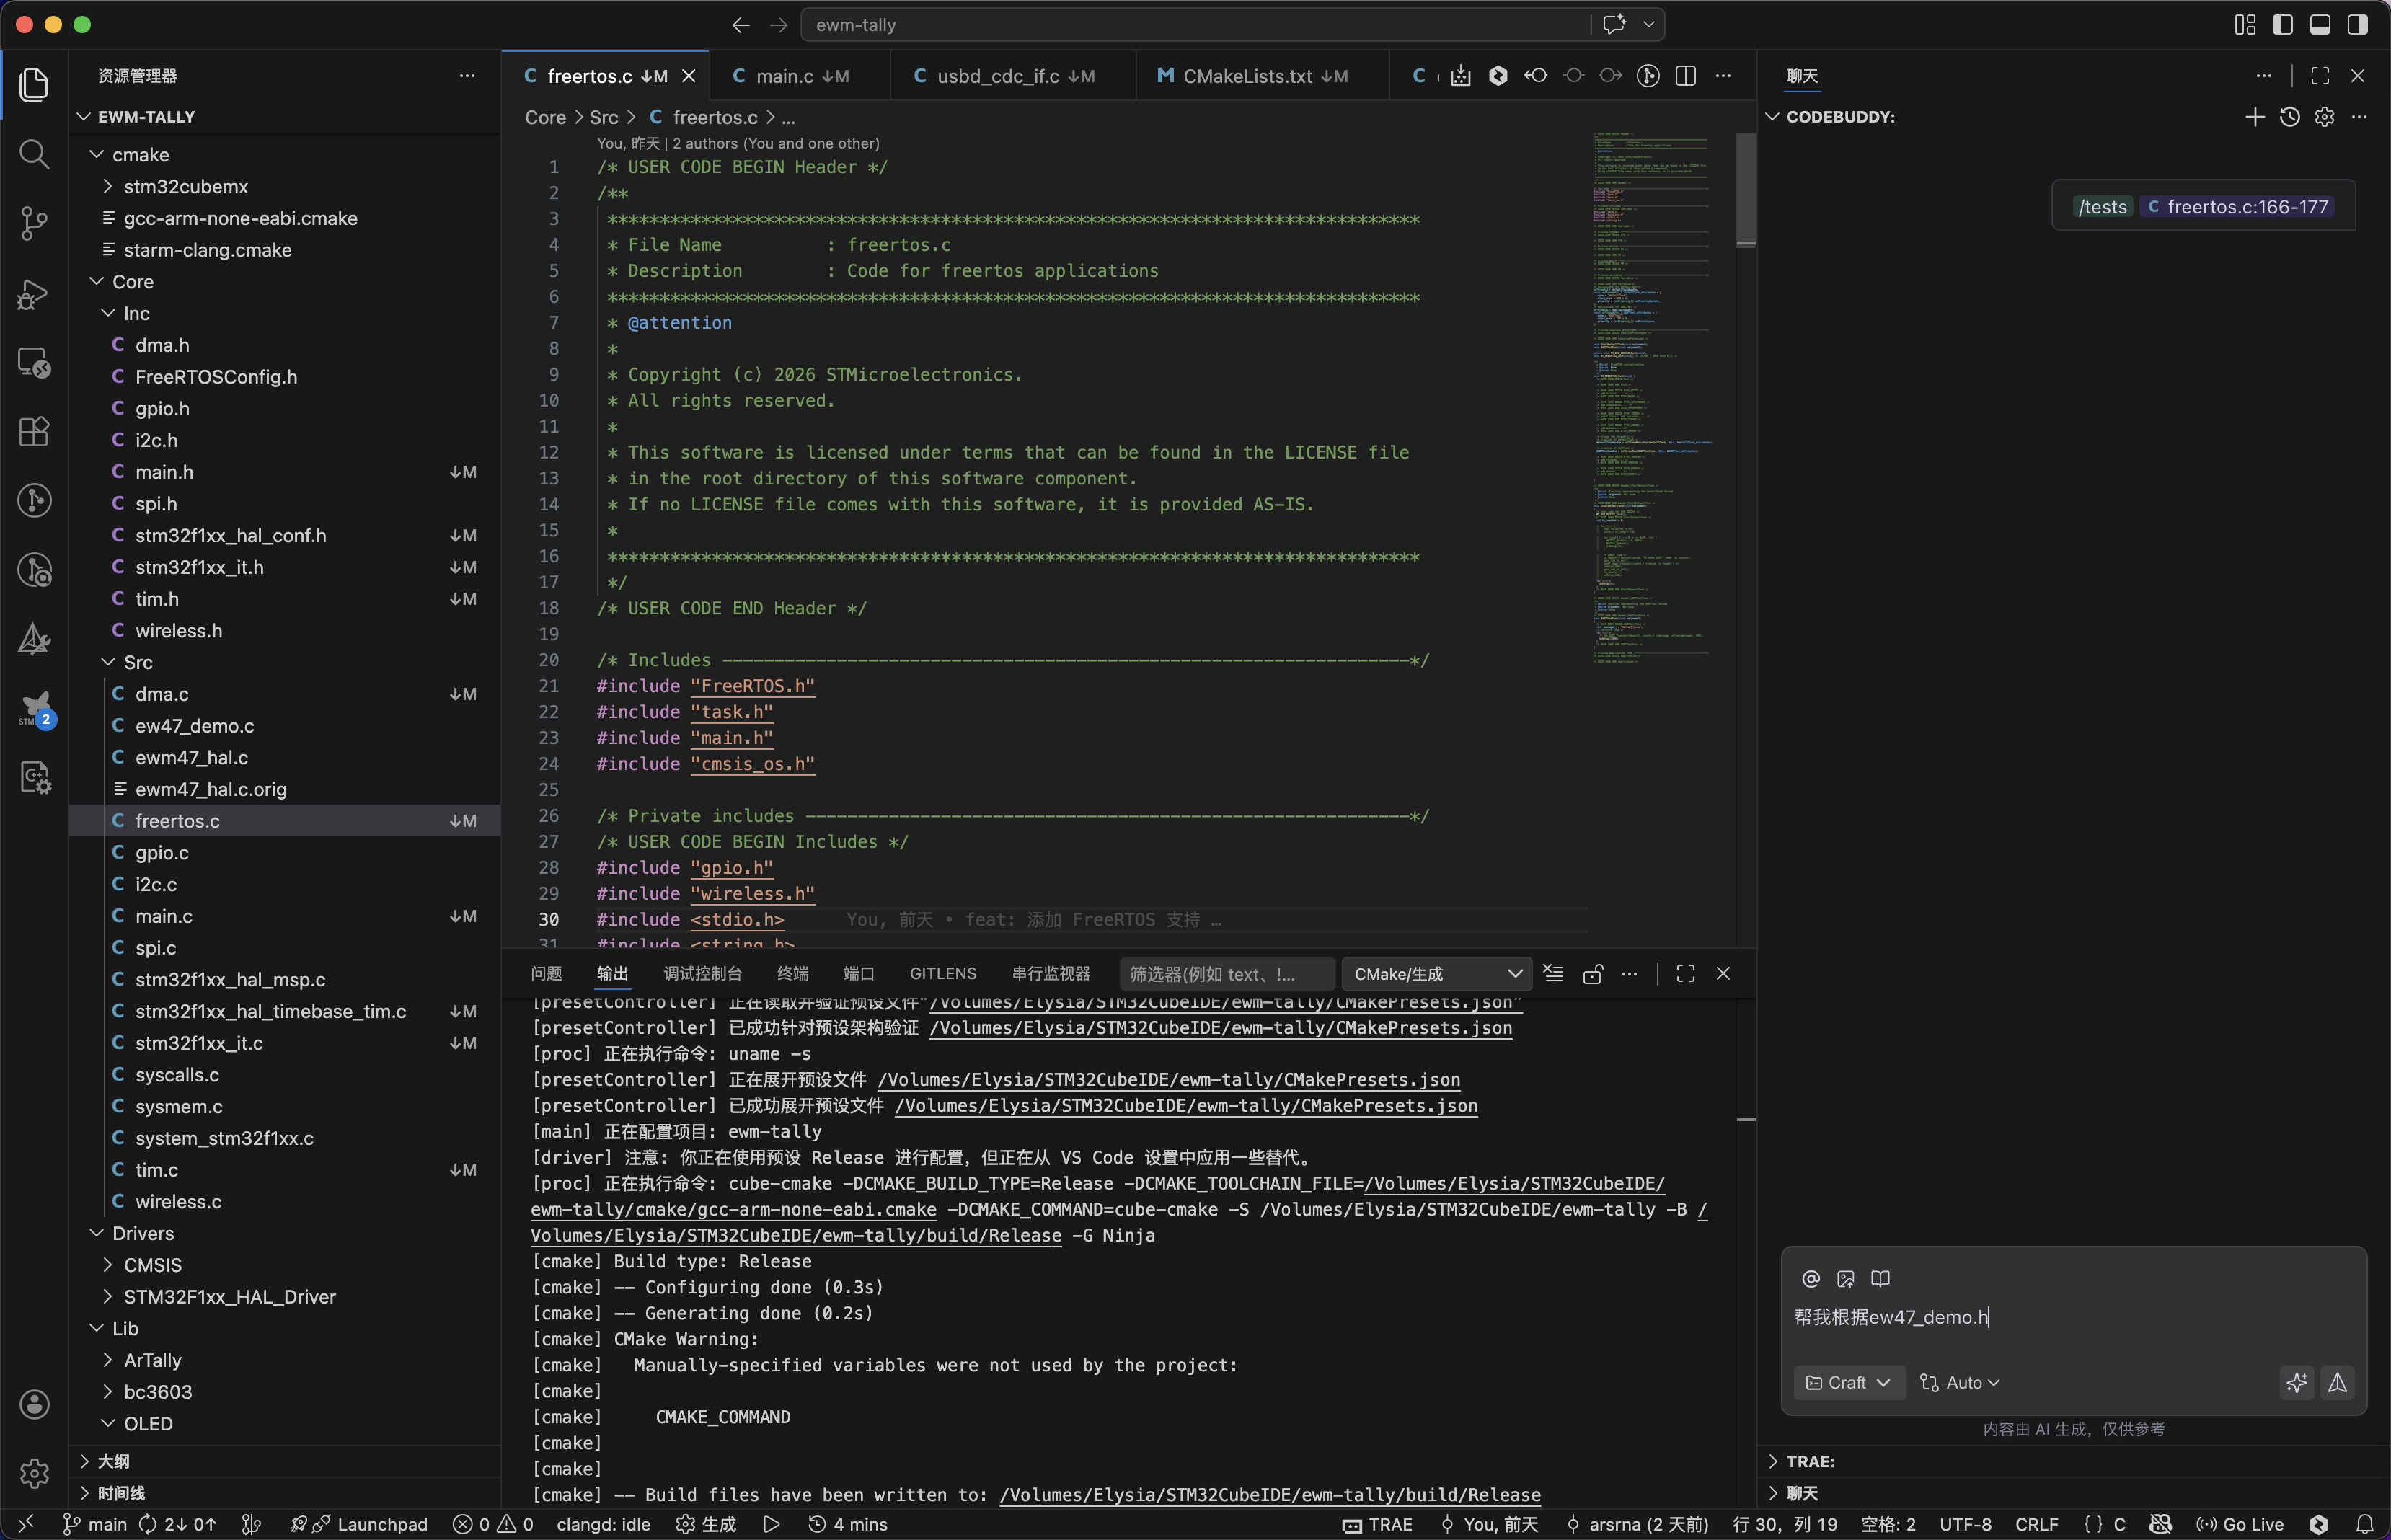This screenshot has width=2391, height=1540.
Task: Open the Run and Debug view
Action: click(x=34, y=294)
